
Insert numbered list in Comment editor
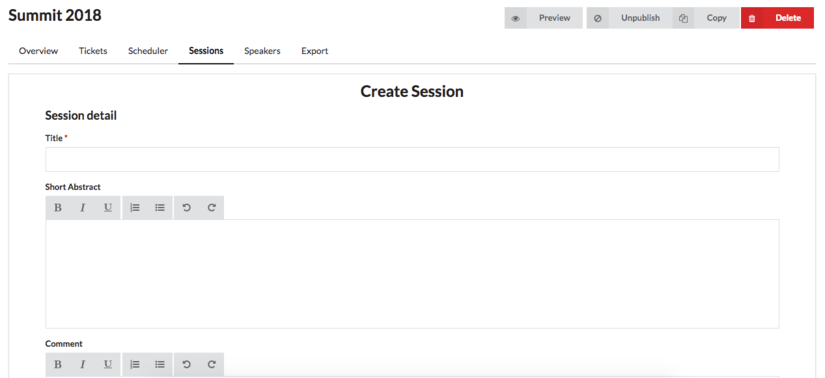point(135,364)
